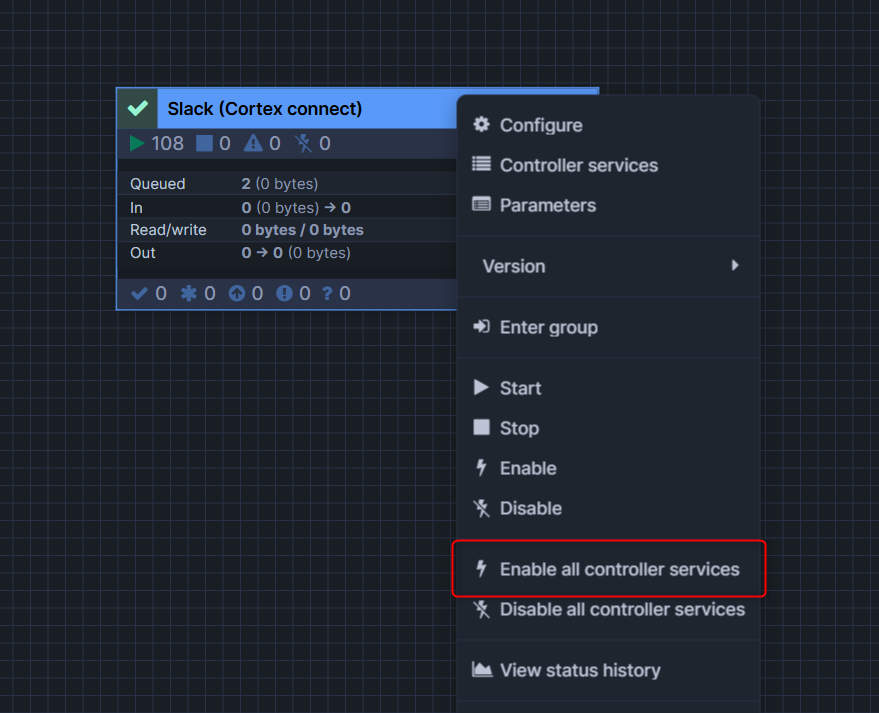The width and height of the screenshot is (879, 713).
Task: Choose Enable menu entry
Action: tap(608, 468)
